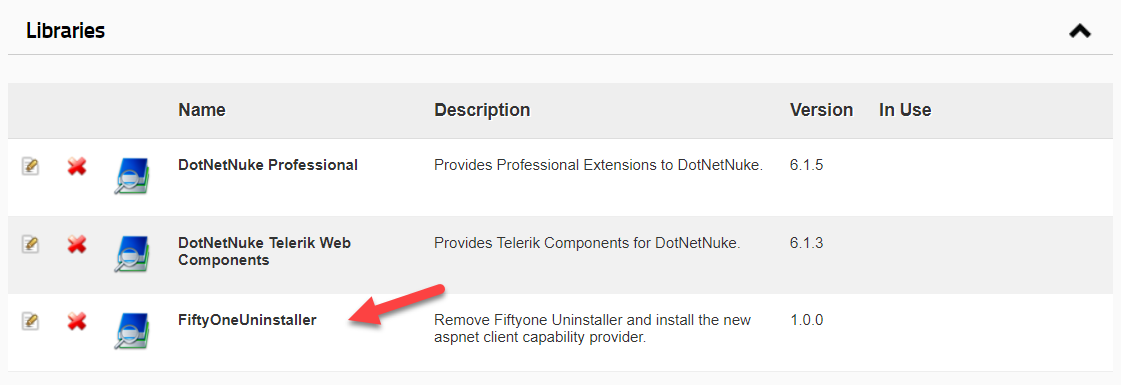Remove FiftyOneUninstaller using red X icon
1121x385 pixels.
point(77,321)
